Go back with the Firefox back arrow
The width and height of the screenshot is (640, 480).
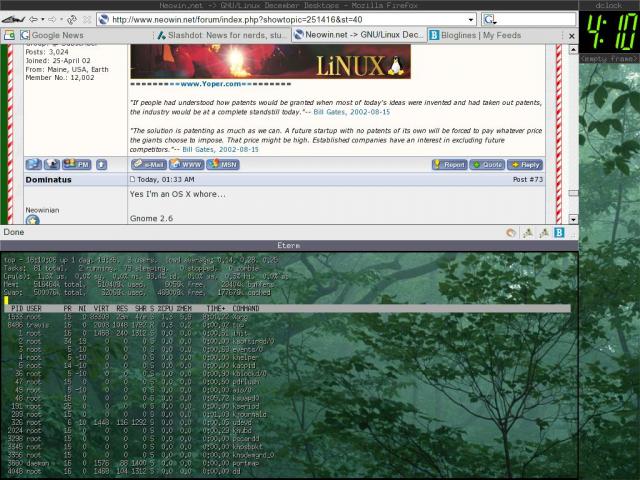click(33, 19)
